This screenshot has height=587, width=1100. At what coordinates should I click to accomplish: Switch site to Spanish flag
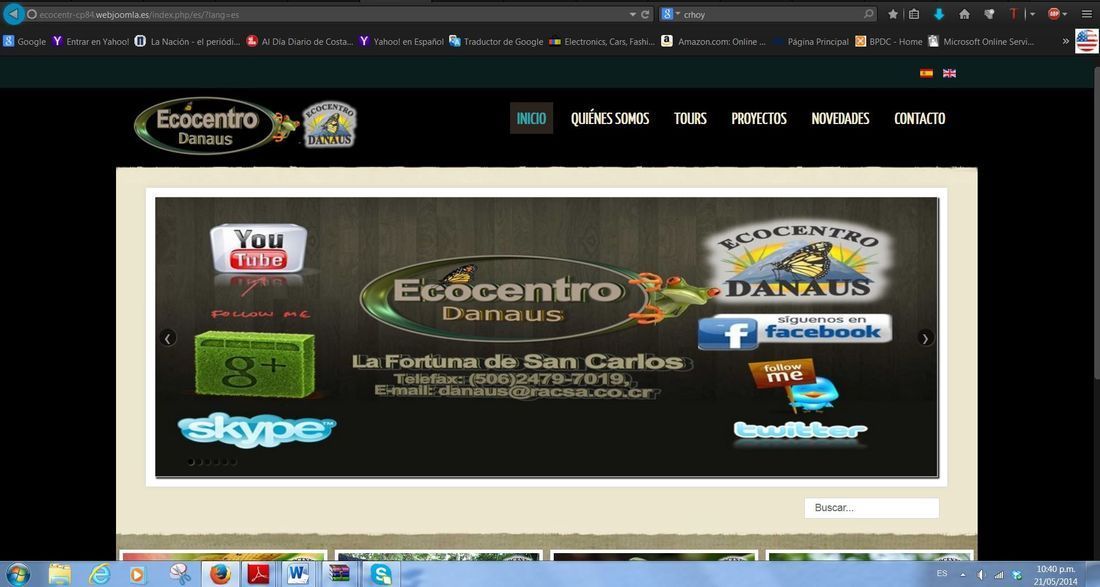[x=926, y=73]
